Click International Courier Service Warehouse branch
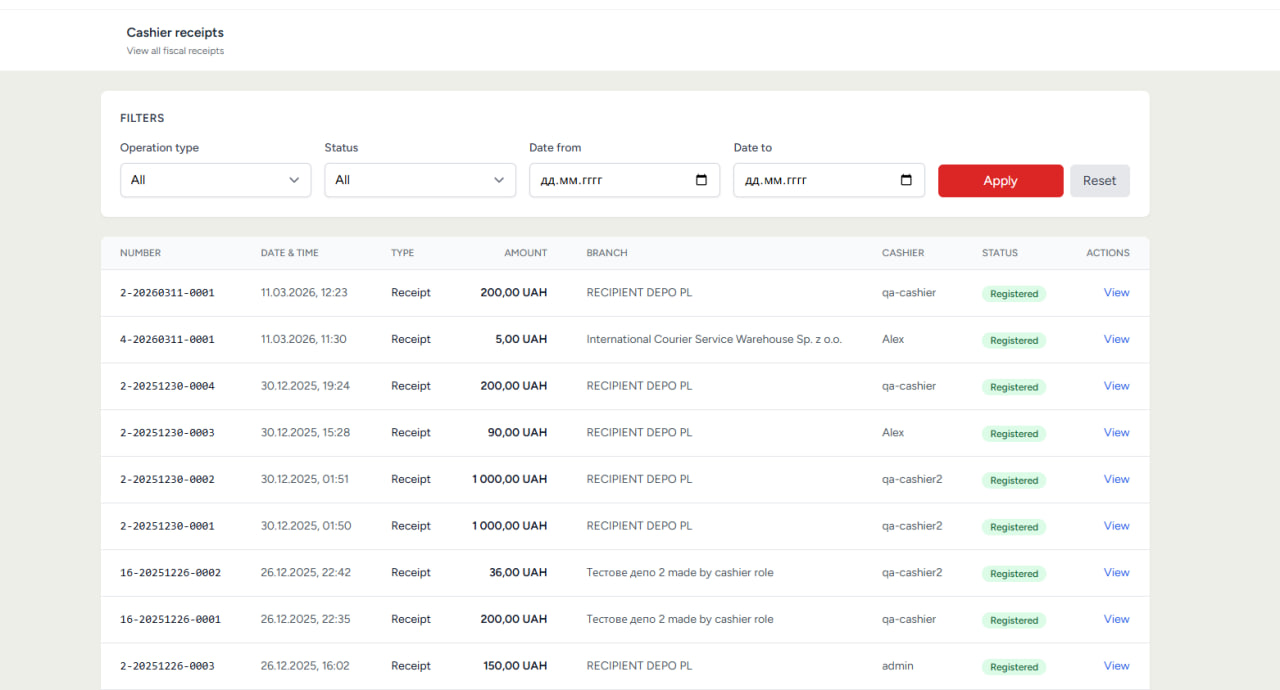Viewport: 1280px width, 690px height. (714, 339)
